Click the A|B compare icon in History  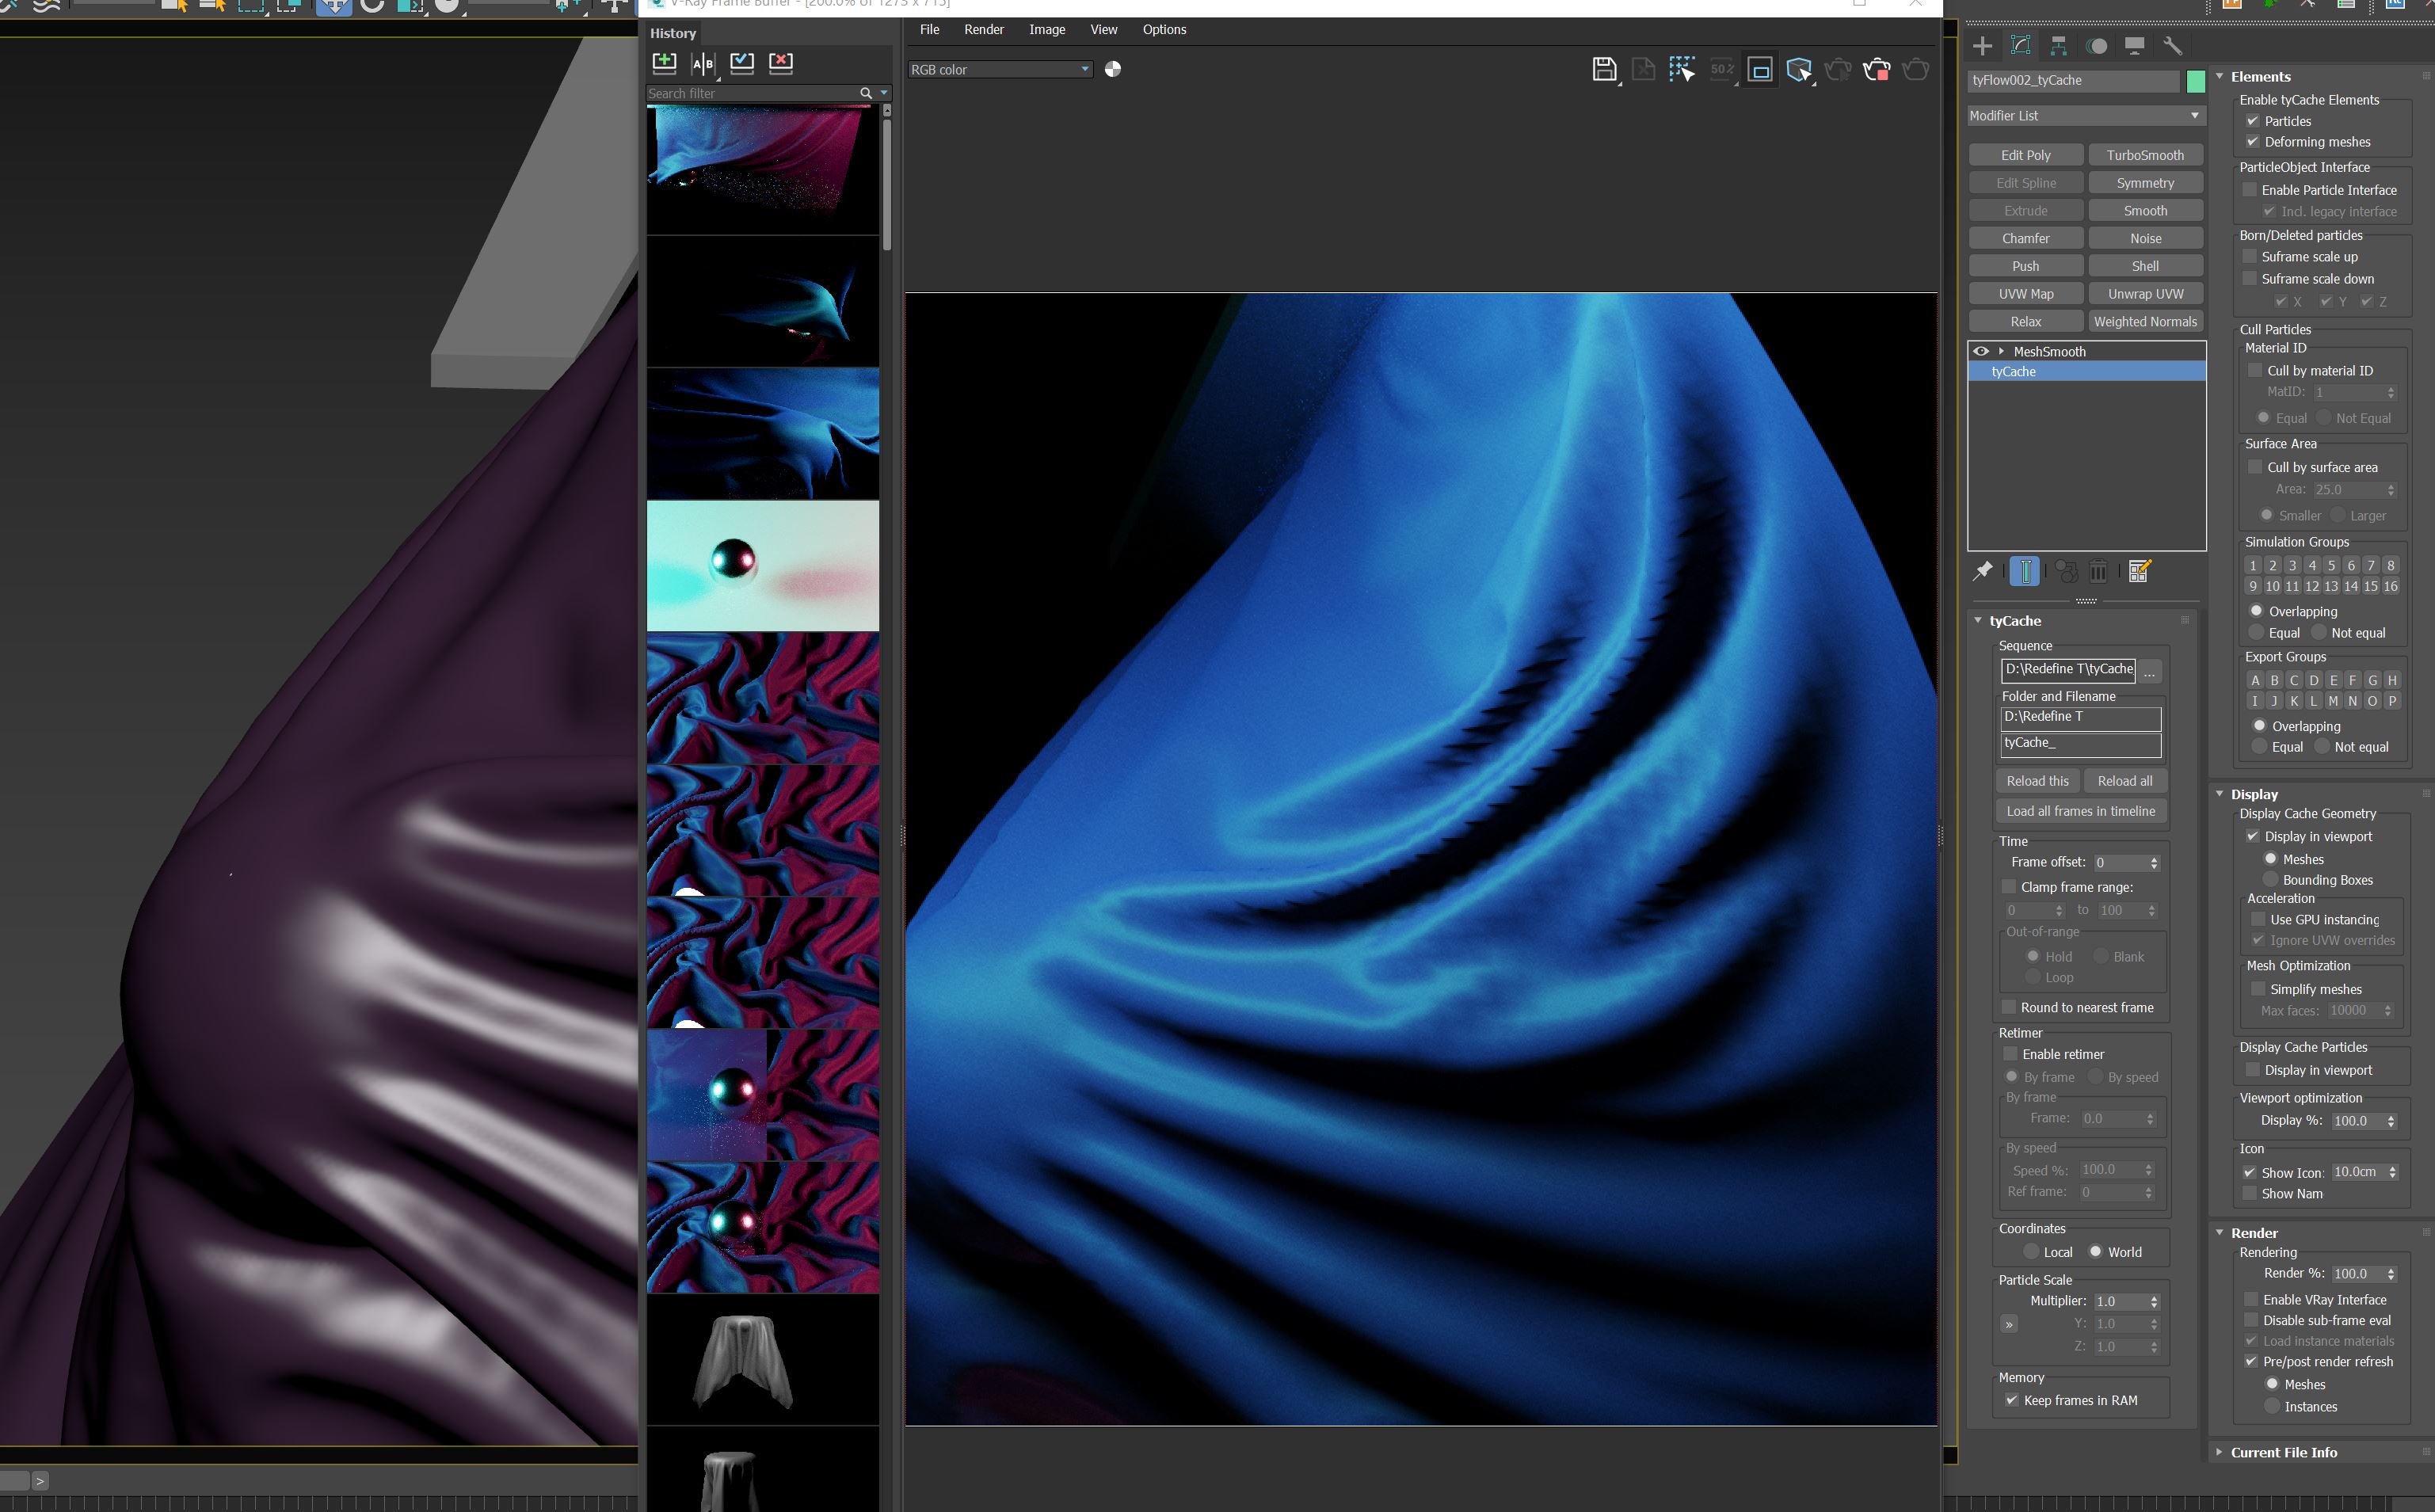tap(703, 63)
